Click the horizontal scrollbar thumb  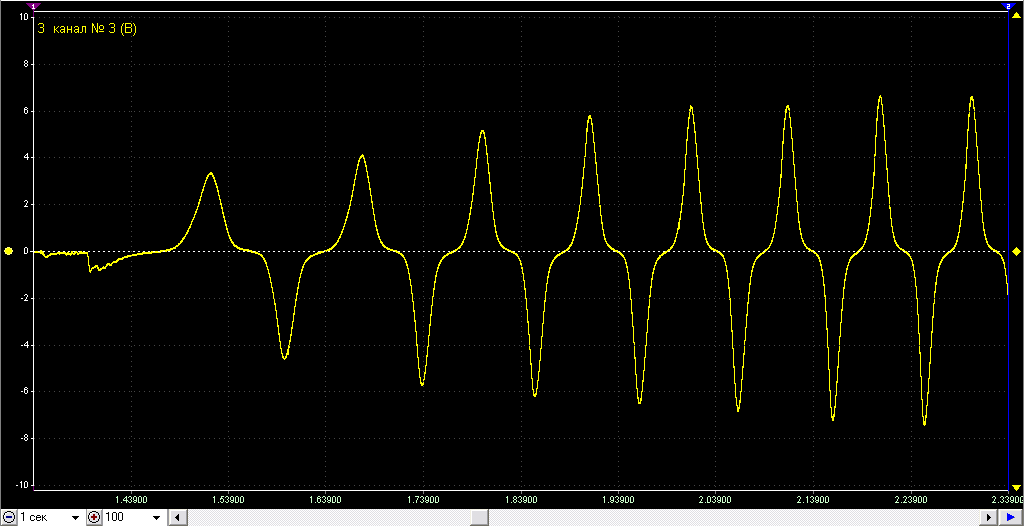[x=479, y=518]
